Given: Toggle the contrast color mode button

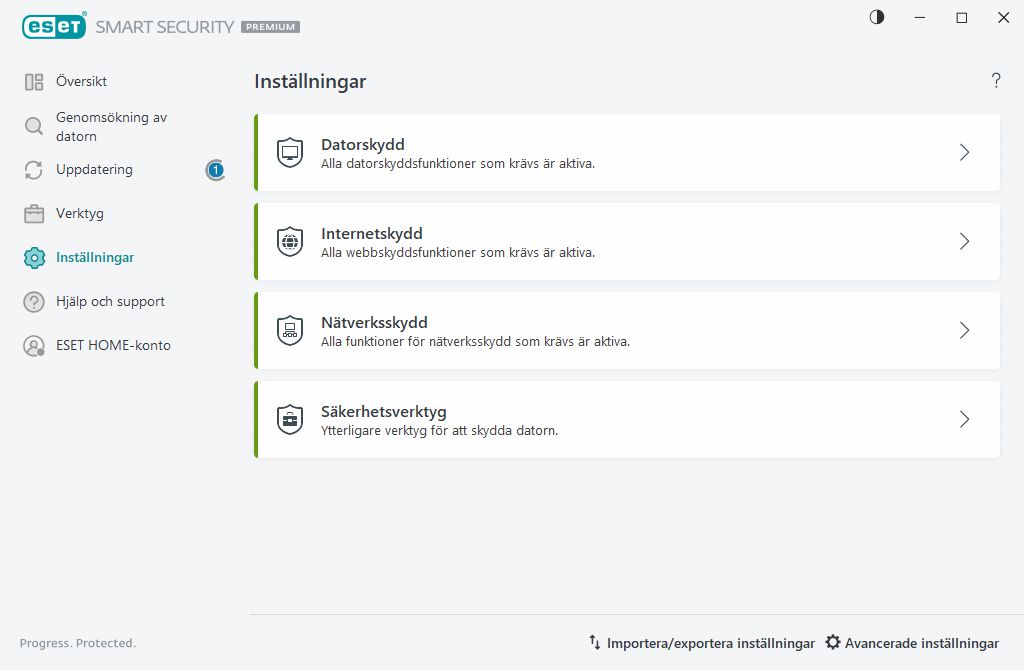Looking at the screenshot, I should point(877,18).
